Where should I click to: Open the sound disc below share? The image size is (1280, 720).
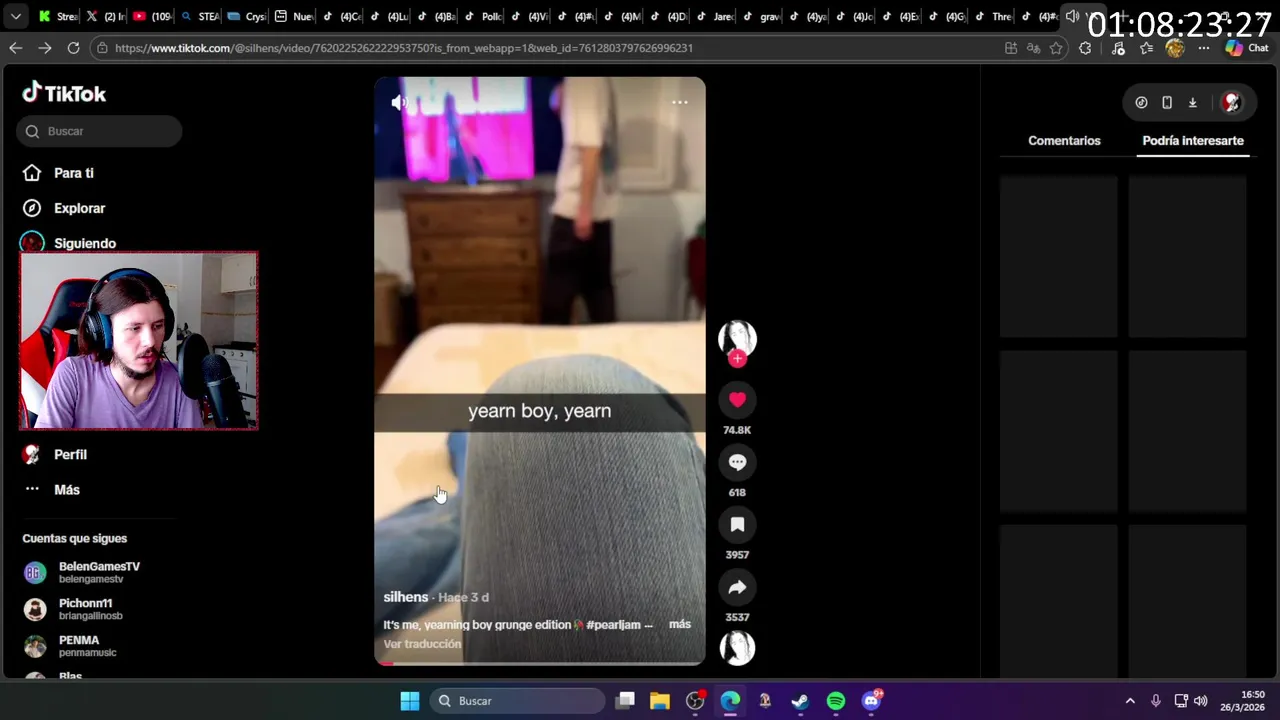coord(737,648)
